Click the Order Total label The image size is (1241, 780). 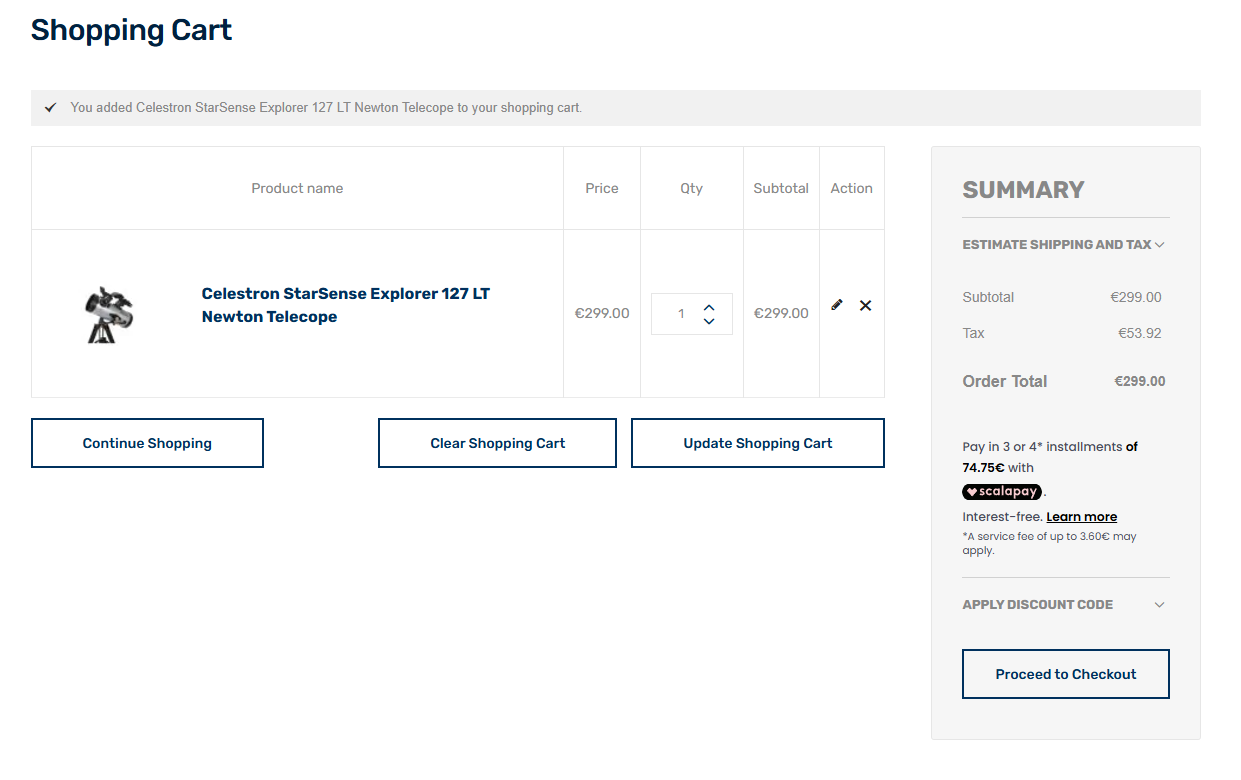click(1005, 381)
